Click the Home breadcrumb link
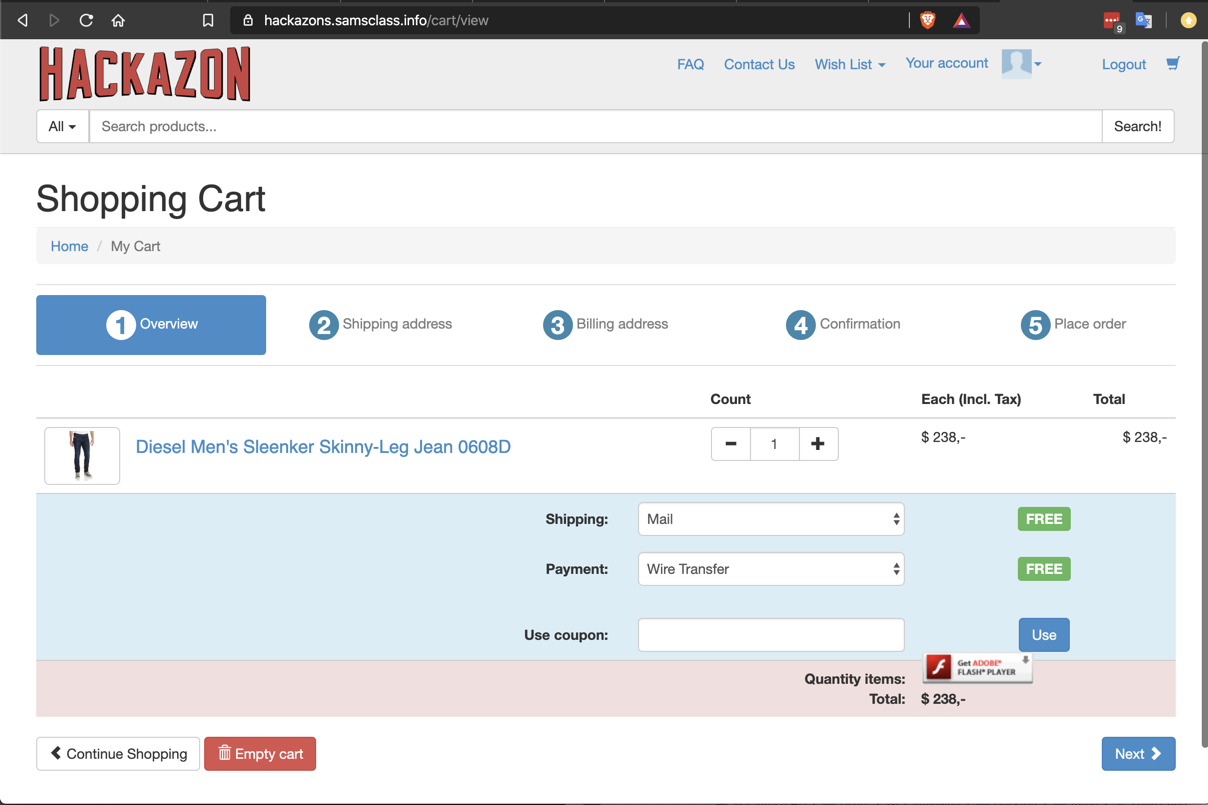 point(69,246)
